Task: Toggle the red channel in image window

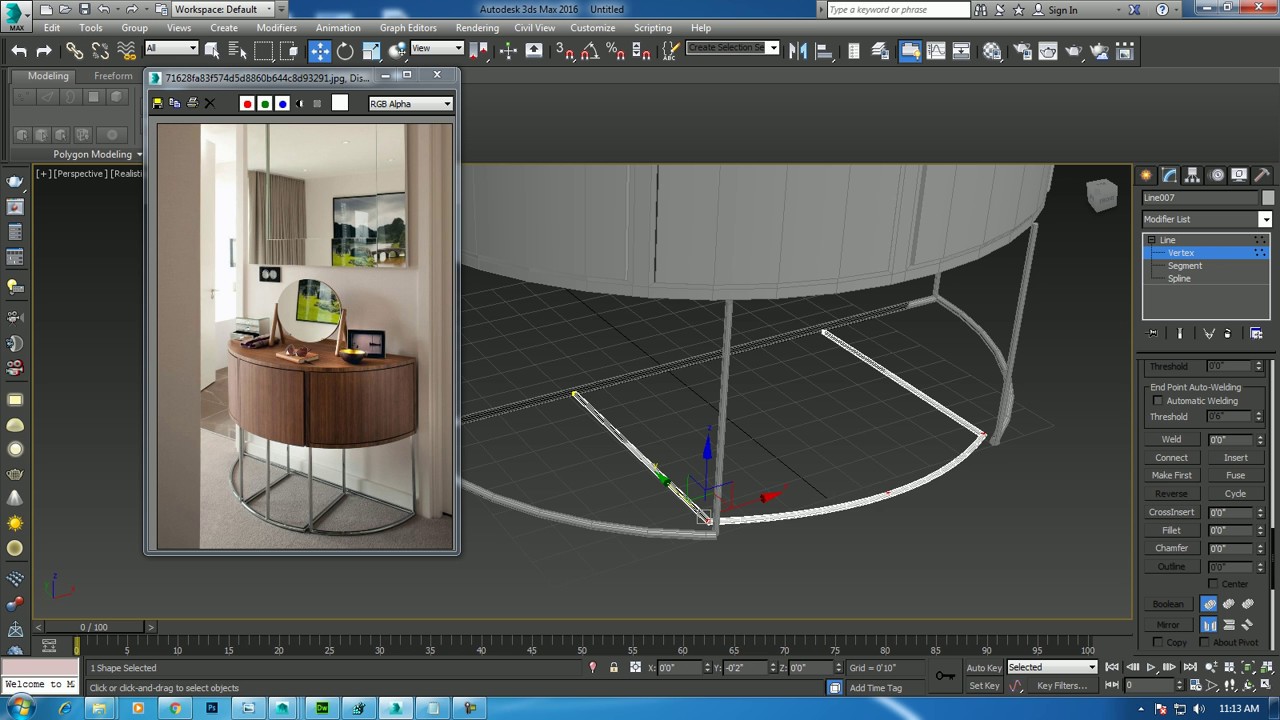Action: 247,103
